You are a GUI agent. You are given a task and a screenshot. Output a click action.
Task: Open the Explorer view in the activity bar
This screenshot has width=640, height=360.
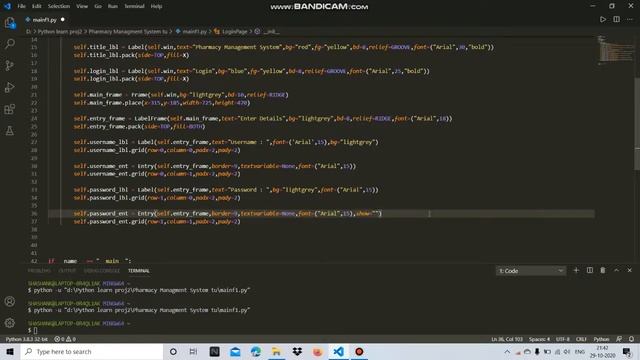pos(10,23)
